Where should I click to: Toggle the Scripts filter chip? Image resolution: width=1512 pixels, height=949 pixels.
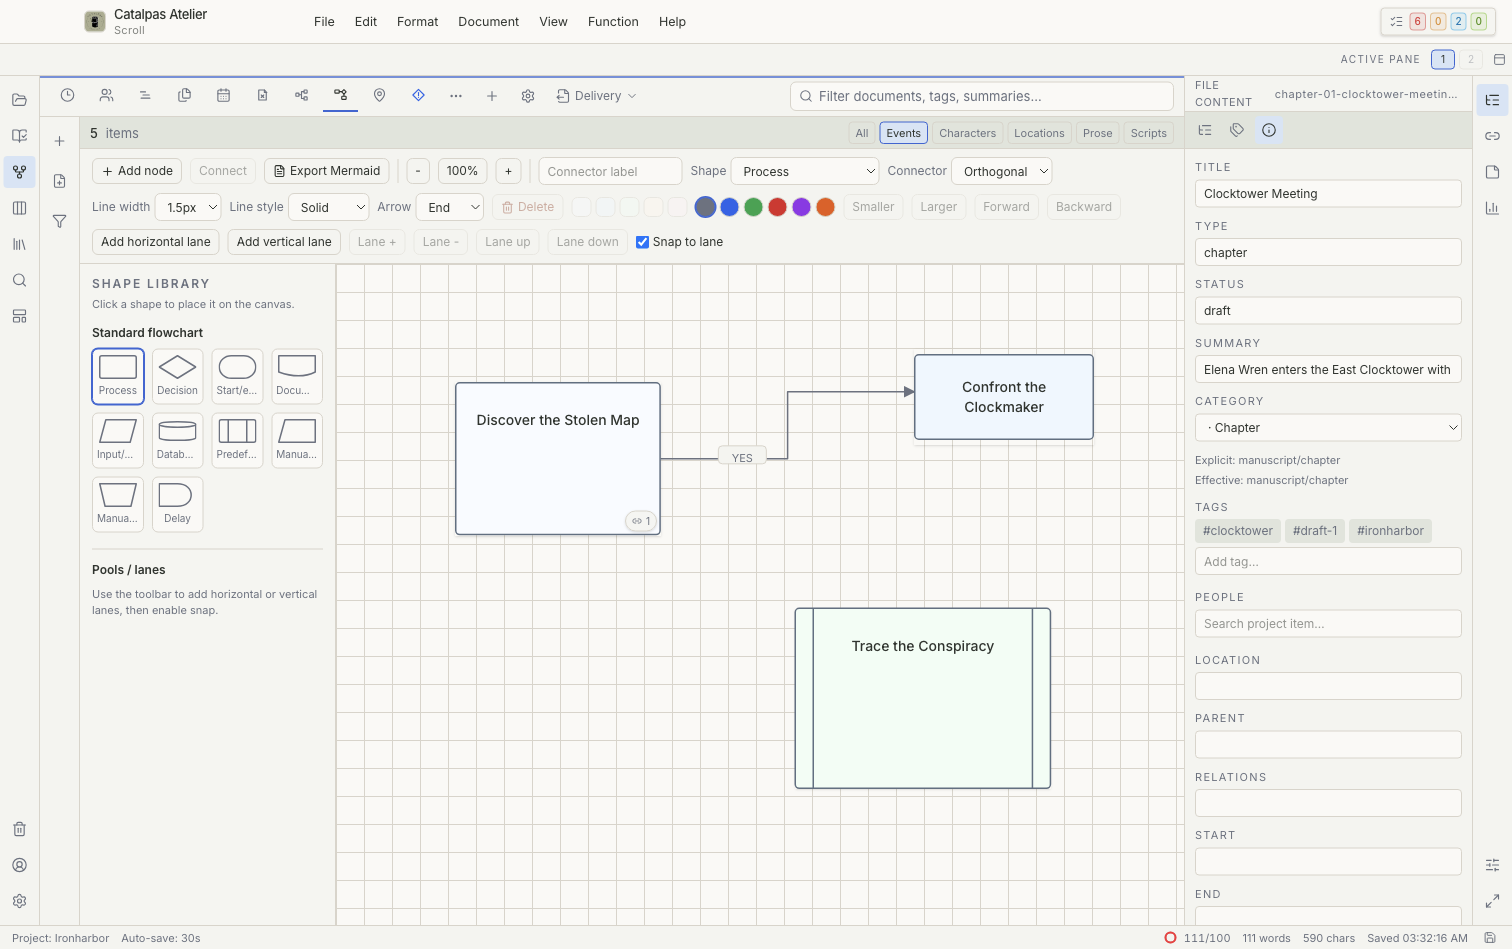tap(1148, 133)
